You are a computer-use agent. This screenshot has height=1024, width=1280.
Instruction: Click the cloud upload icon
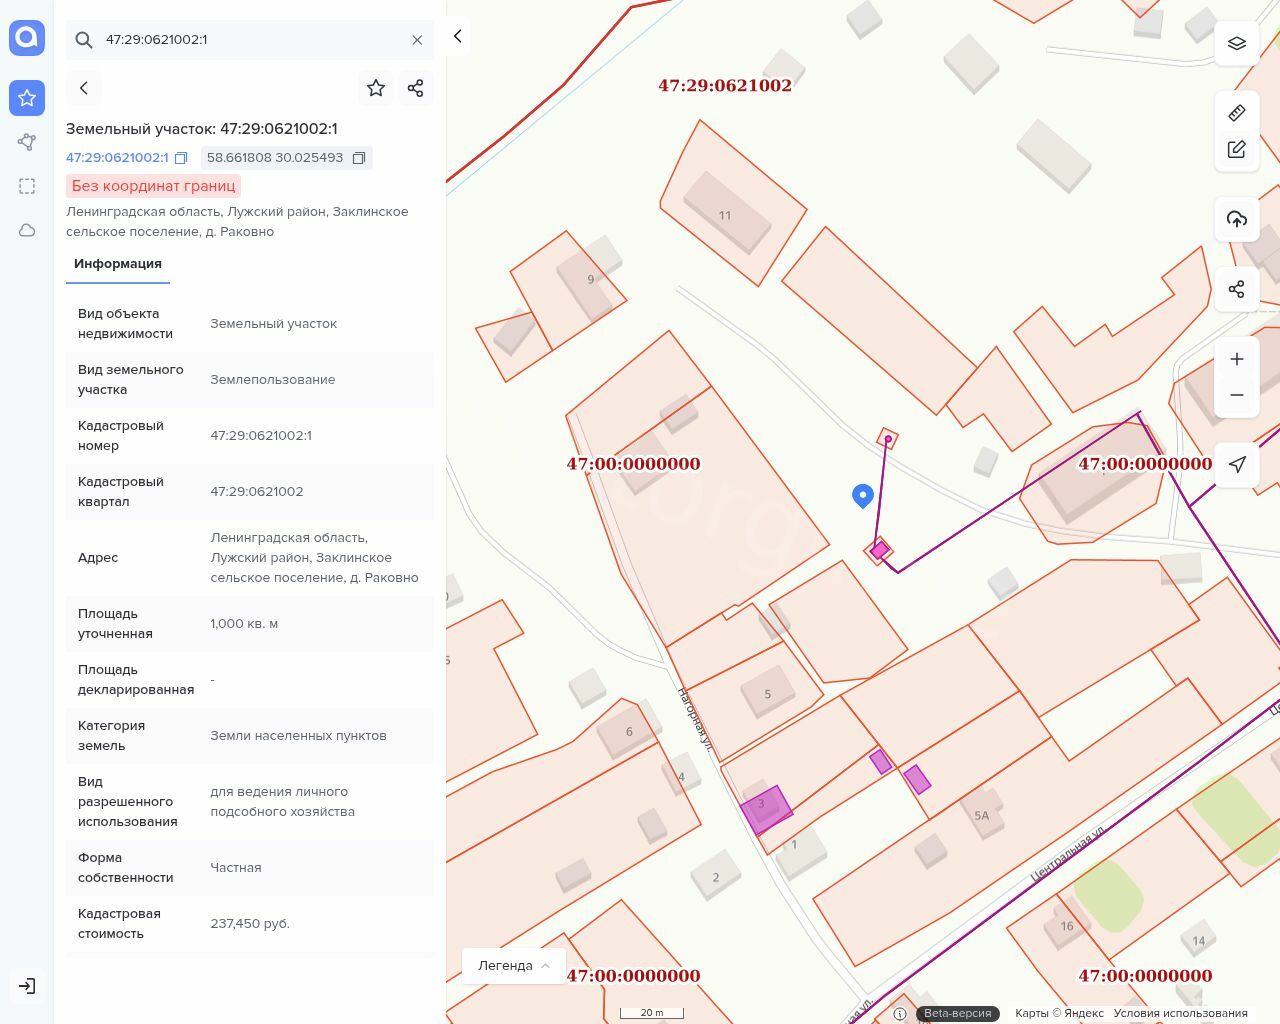click(1237, 219)
